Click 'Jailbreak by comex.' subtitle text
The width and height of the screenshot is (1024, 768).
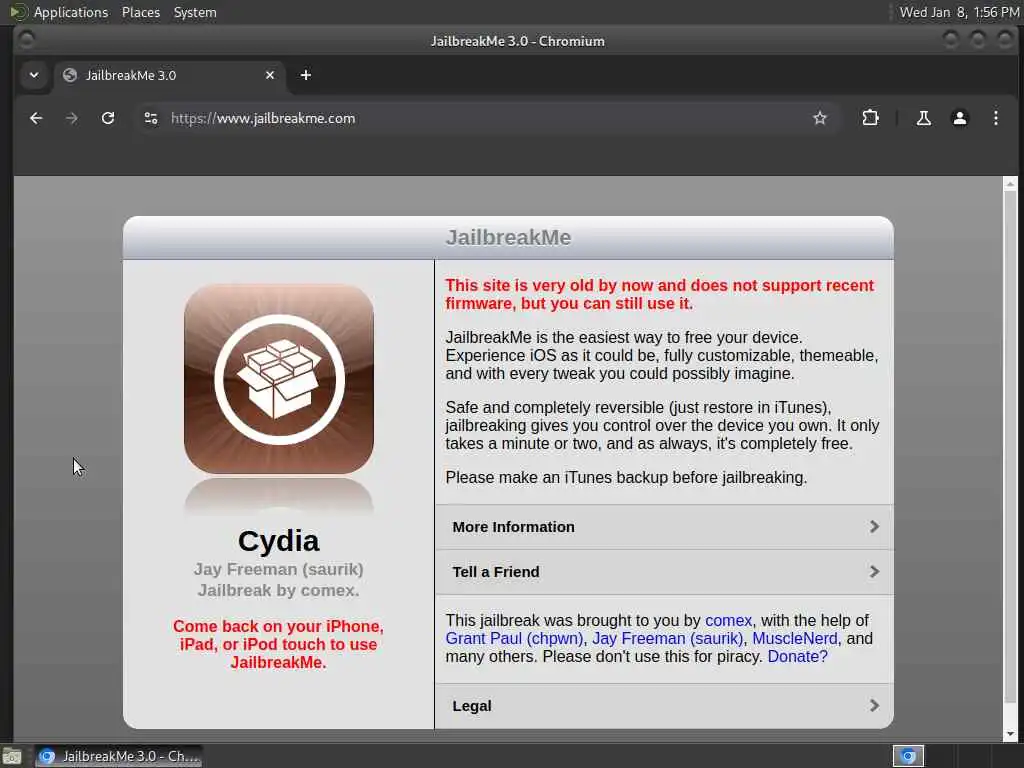click(278, 590)
